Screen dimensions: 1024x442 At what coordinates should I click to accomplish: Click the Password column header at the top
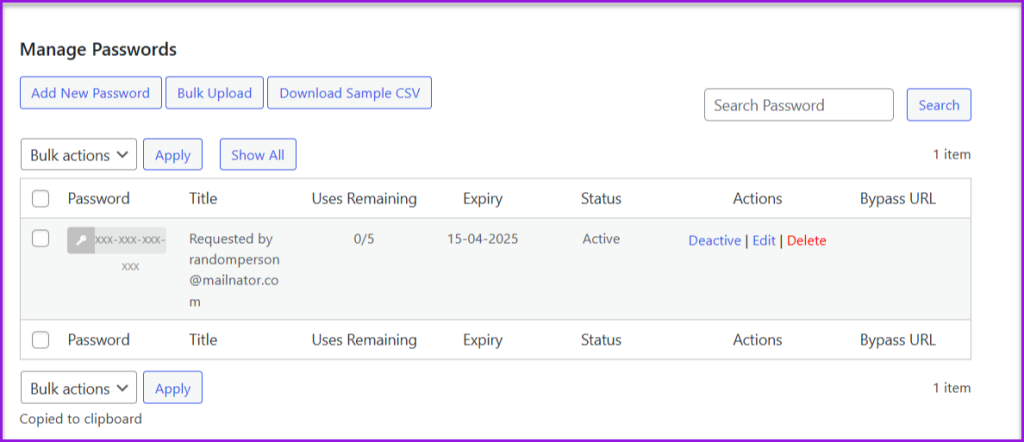coord(99,199)
